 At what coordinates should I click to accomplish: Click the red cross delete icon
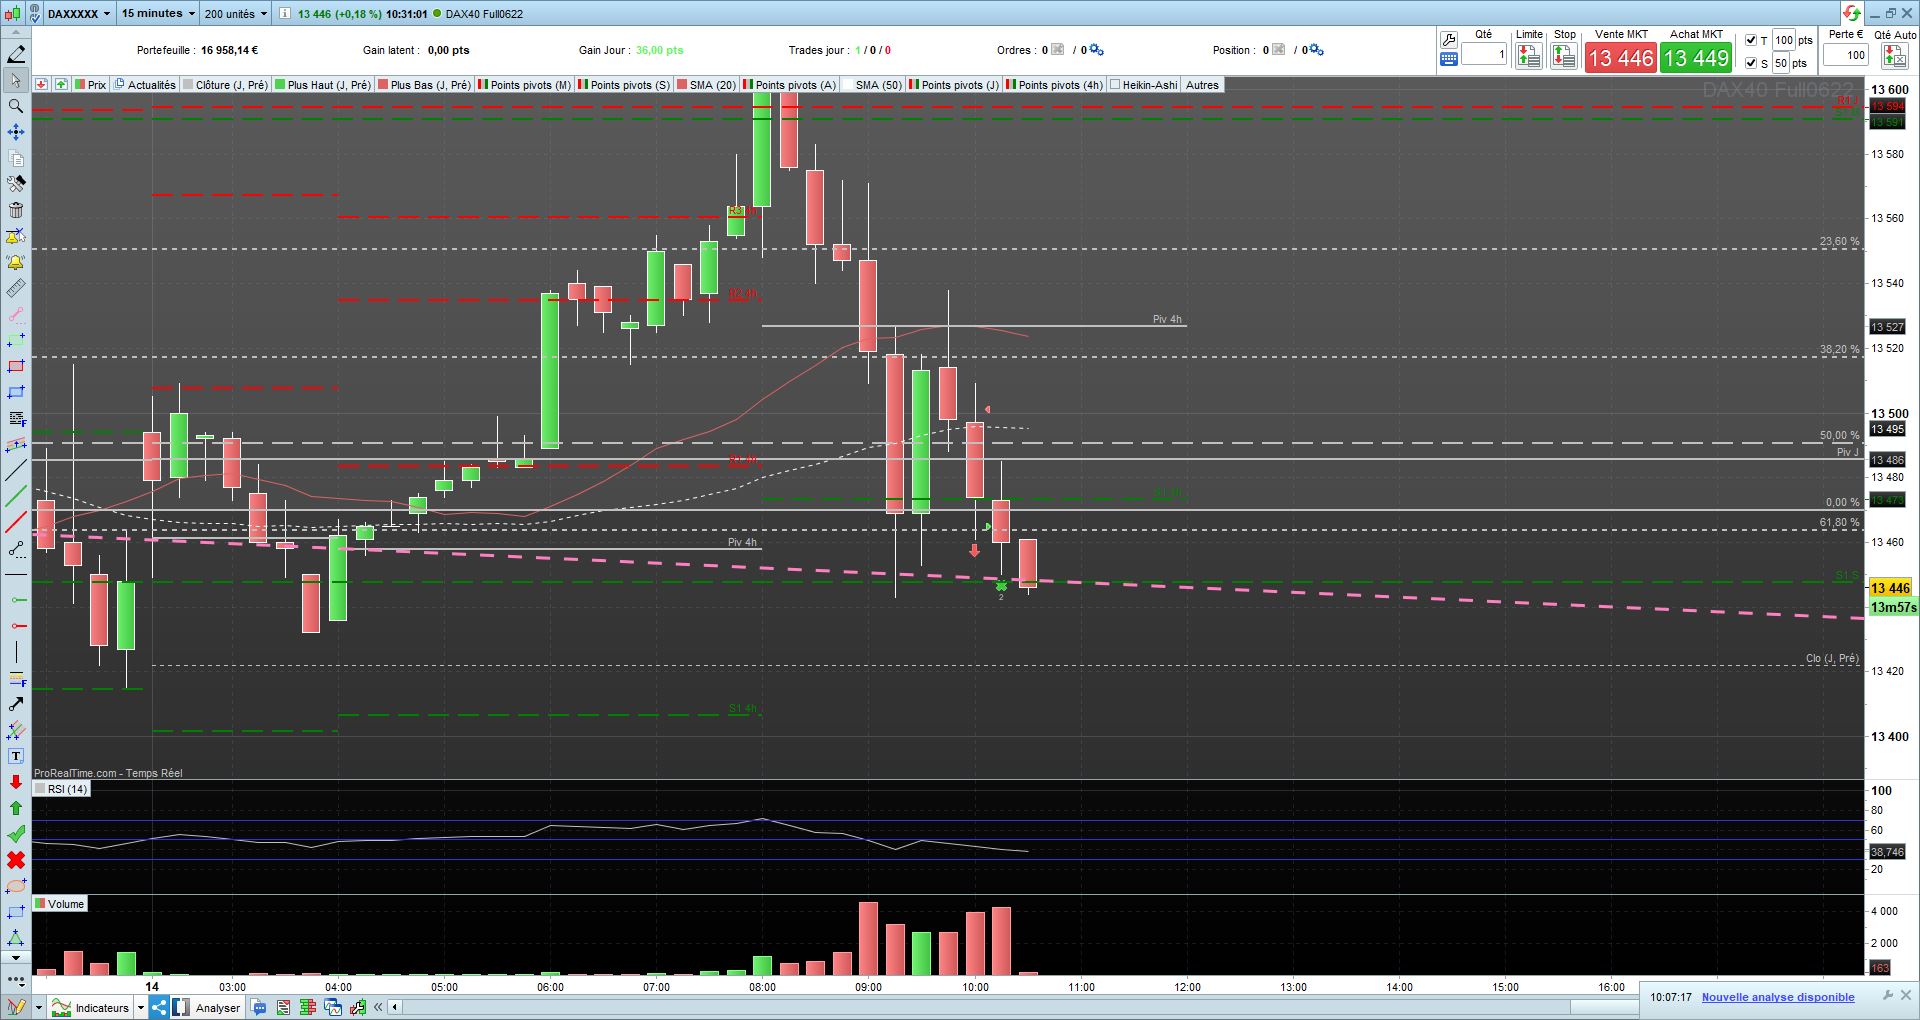pyautogui.click(x=16, y=860)
